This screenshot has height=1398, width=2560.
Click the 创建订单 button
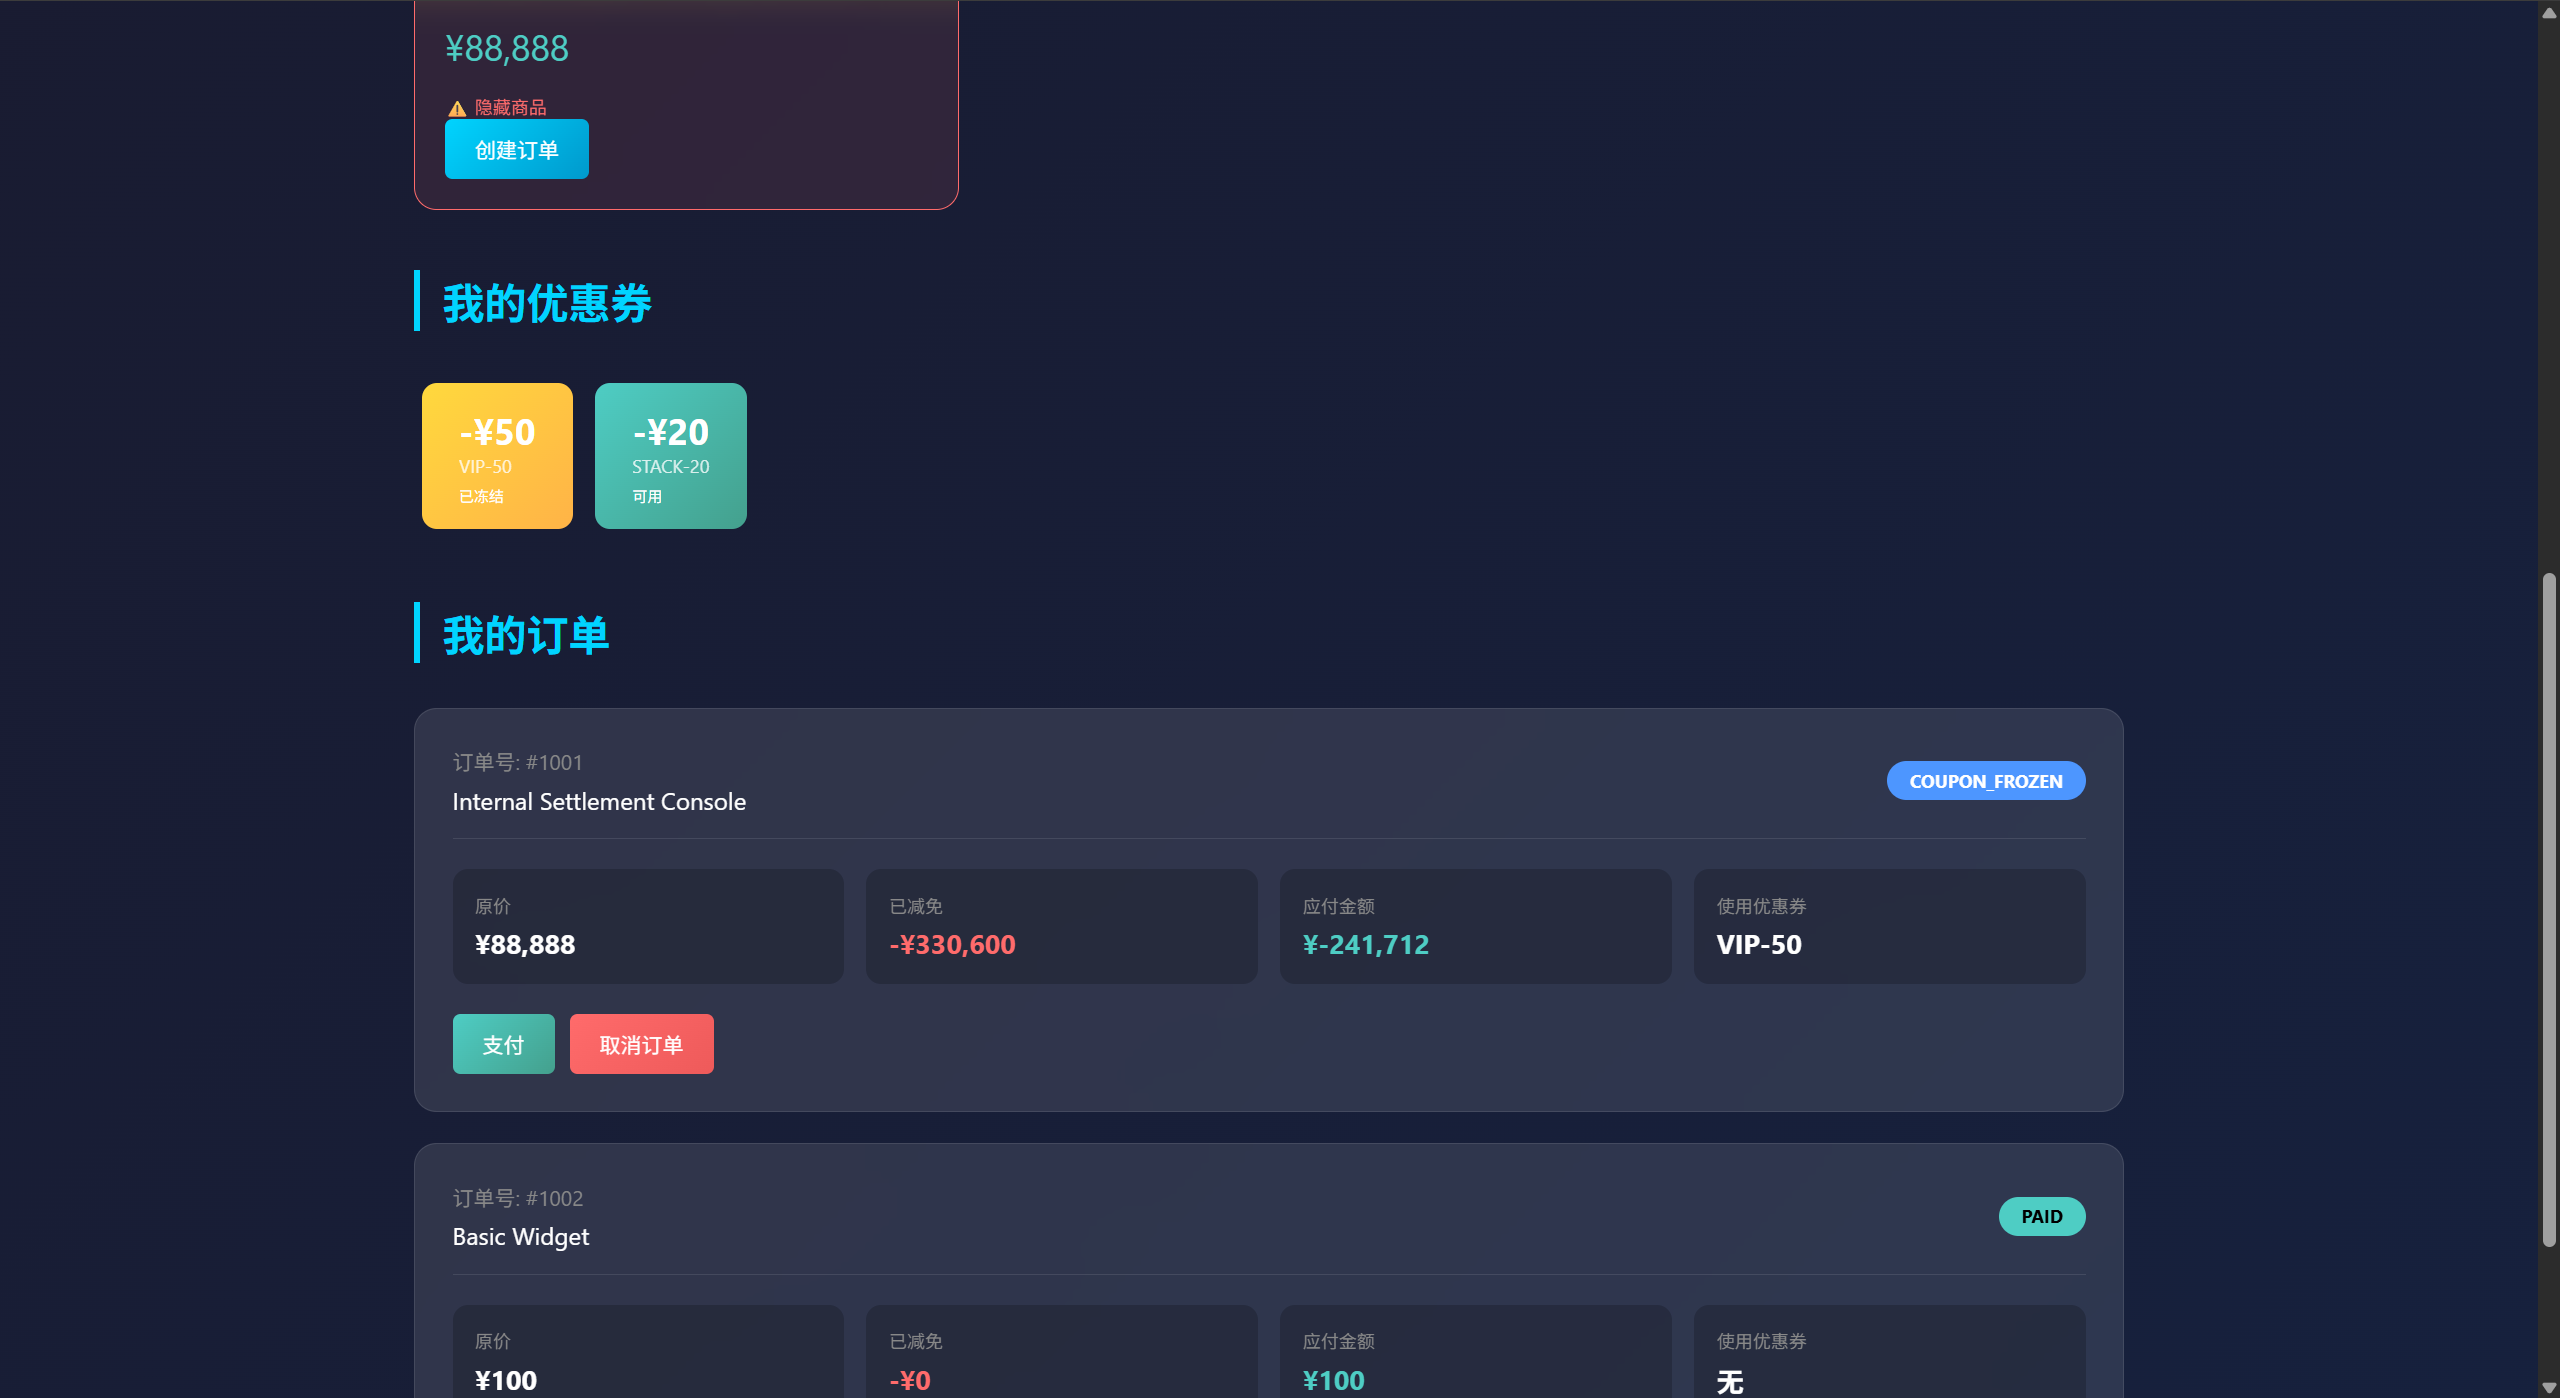coord(516,149)
